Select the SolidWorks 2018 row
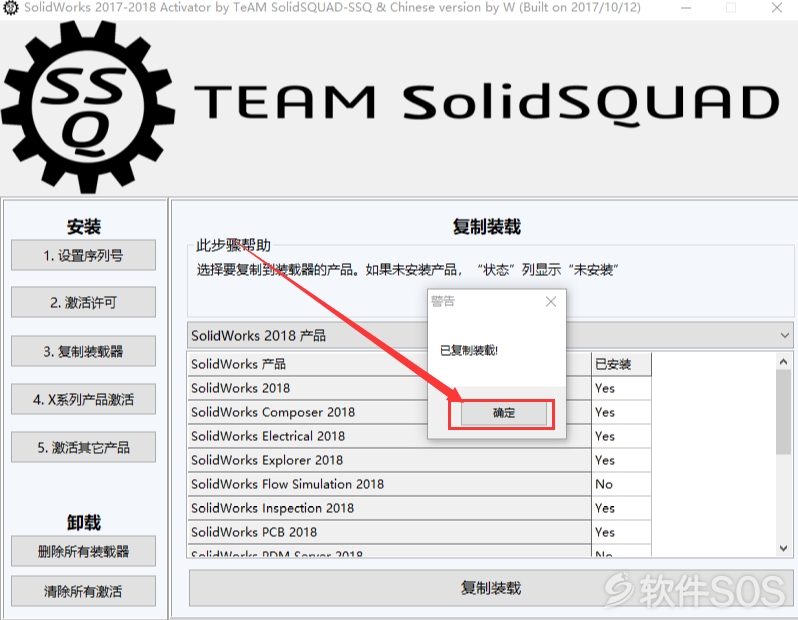Screen dimensions: 798x620 [x=389, y=388]
